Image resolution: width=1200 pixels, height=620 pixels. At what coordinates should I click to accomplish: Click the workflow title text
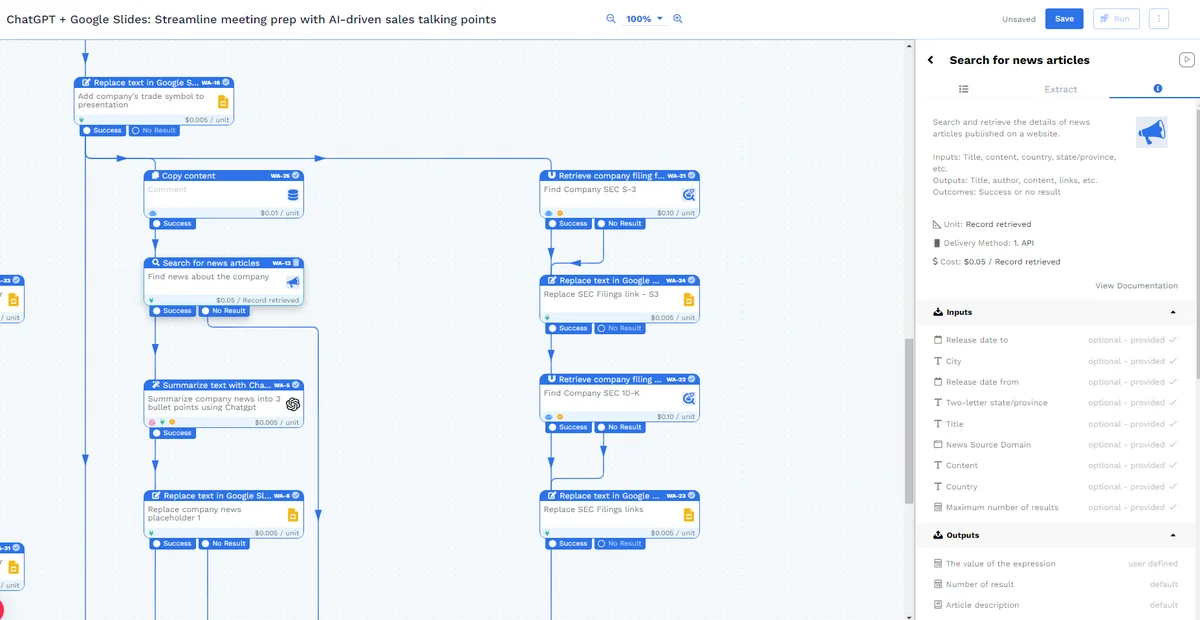[x=251, y=19]
